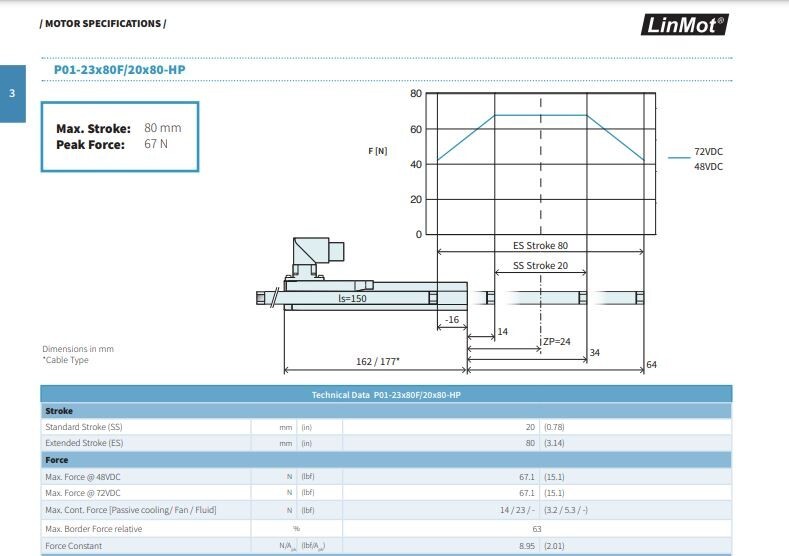Click the 72VDC legend entry
Screen dimensions: 789x556
[x=708, y=151]
